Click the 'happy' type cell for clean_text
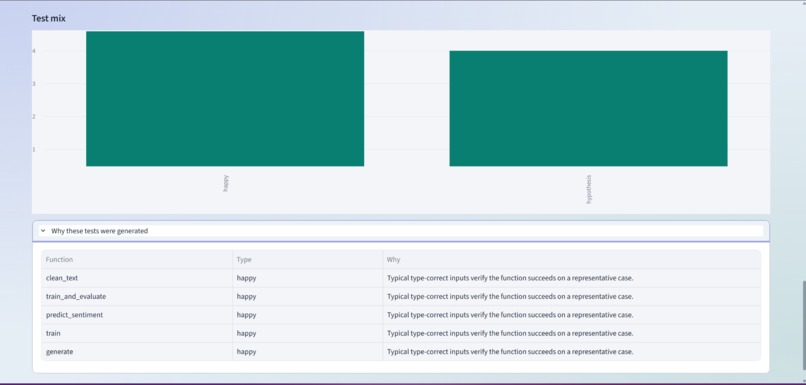Screen dimensions: 806x385 (307, 278)
